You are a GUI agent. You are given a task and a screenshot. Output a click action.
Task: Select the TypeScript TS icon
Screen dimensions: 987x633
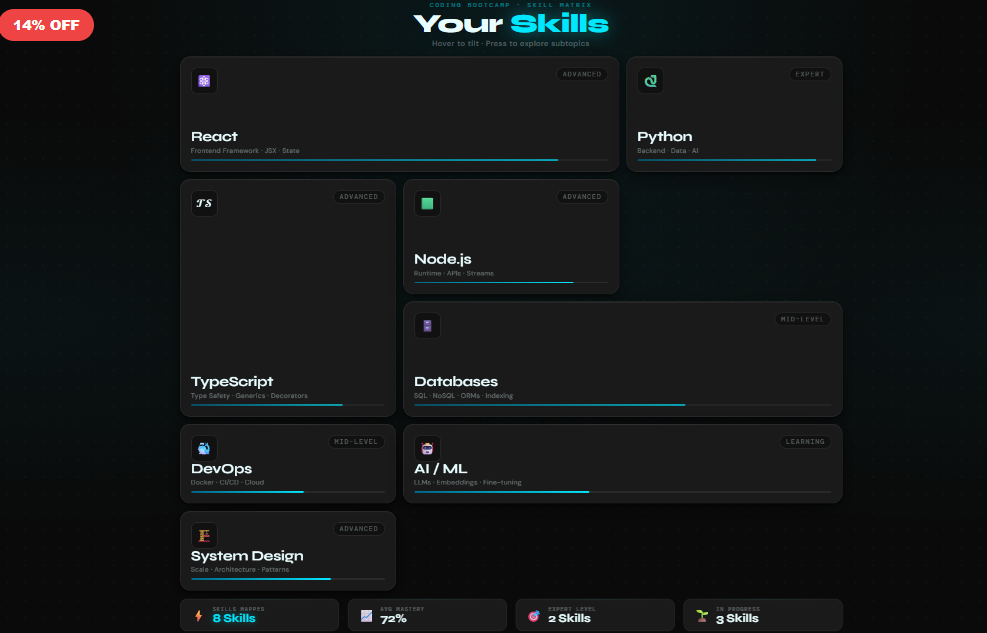click(x=204, y=204)
